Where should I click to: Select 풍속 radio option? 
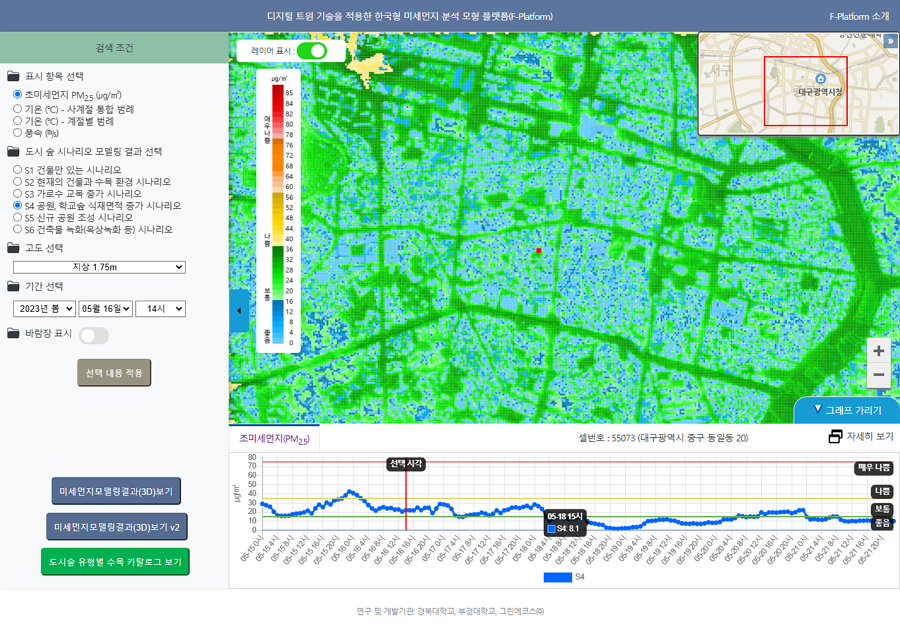tap(18, 133)
